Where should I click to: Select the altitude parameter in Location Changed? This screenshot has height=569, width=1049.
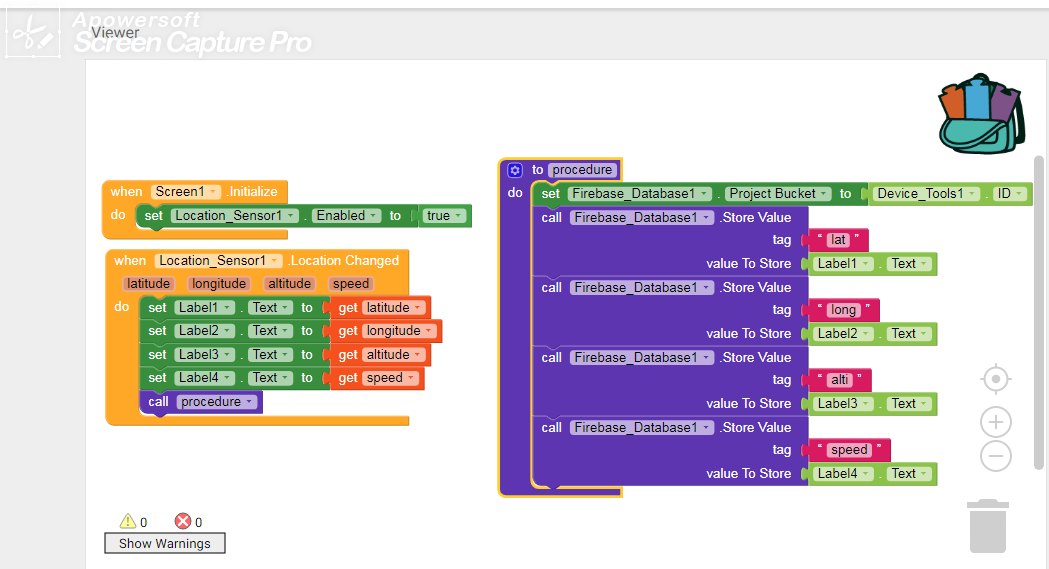(289, 284)
